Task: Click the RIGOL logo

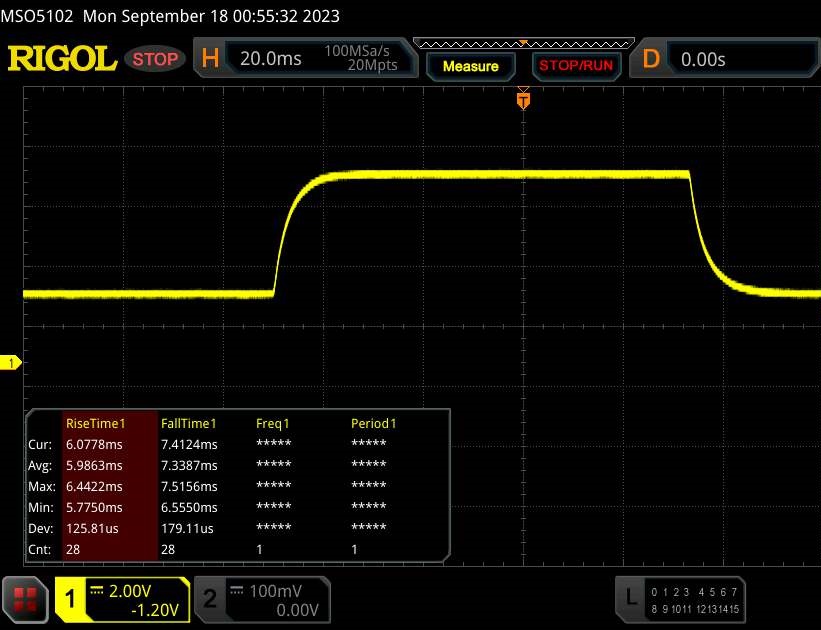Action: coord(62,58)
